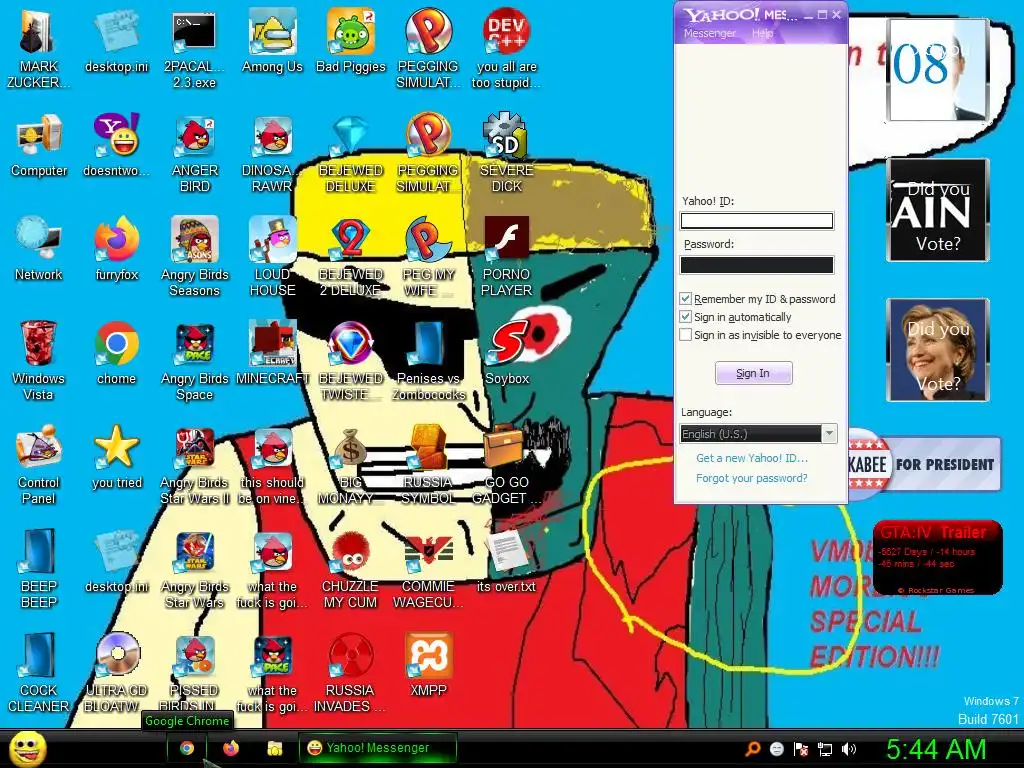Open the ANGER BIRD shortcut
This screenshot has height=768, width=1024.
click(195, 153)
